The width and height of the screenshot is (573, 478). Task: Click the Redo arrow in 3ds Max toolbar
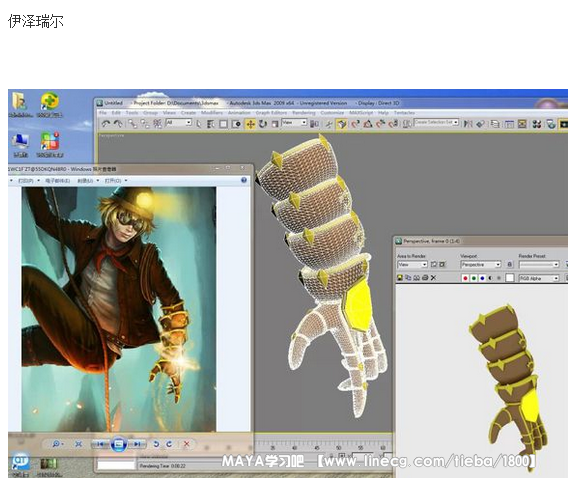pos(118,124)
